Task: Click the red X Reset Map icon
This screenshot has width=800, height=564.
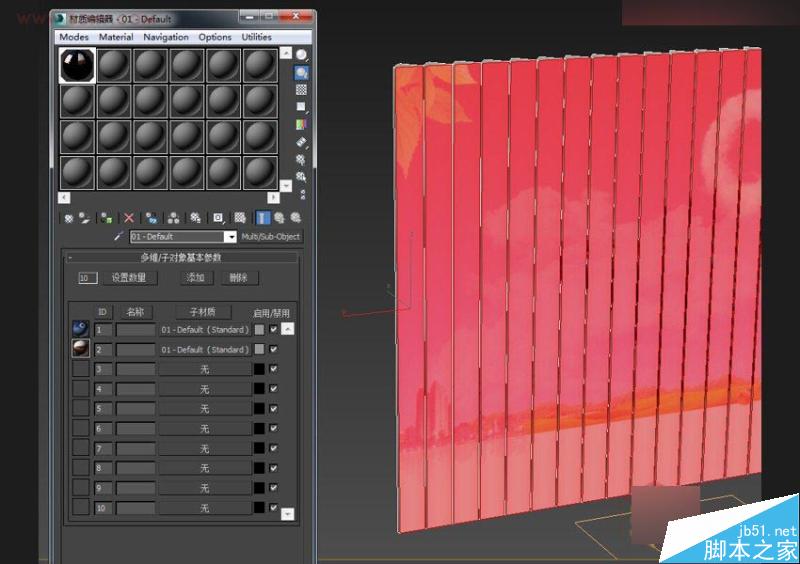Action: point(129,218)
